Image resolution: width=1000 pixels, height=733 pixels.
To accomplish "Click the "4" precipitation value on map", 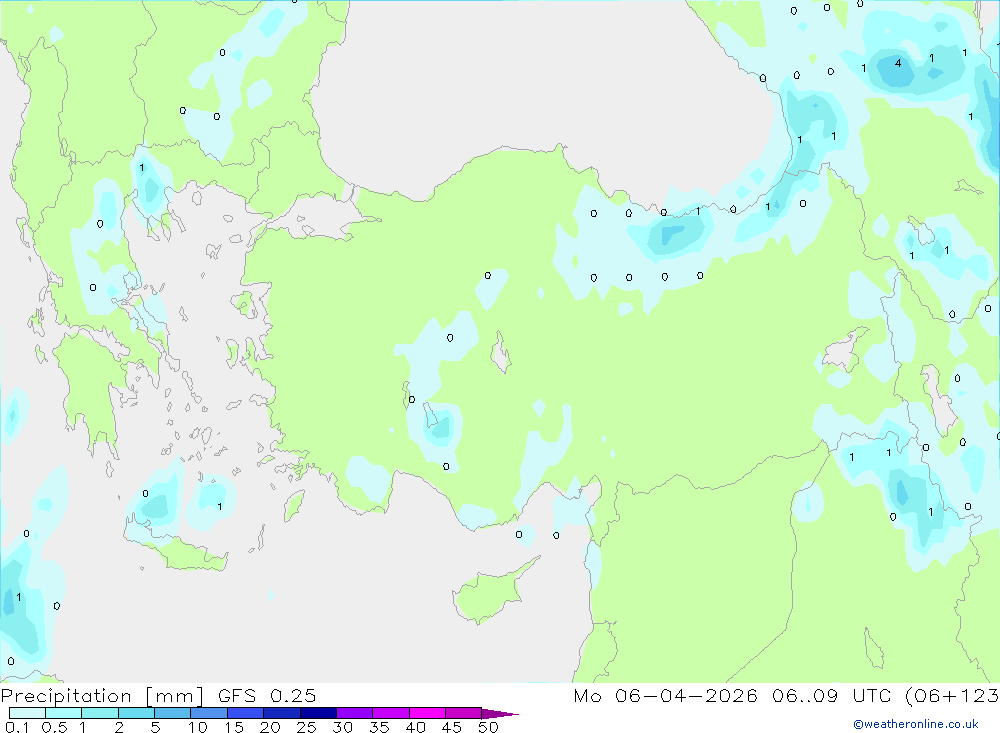I will [x=898, y=63].
